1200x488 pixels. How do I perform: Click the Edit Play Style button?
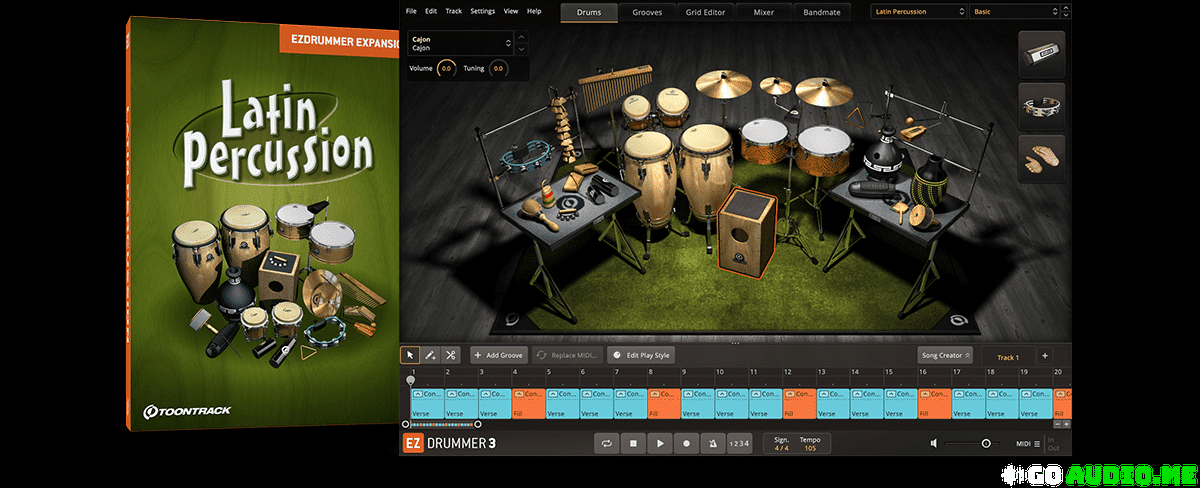(x=642, y=355)
